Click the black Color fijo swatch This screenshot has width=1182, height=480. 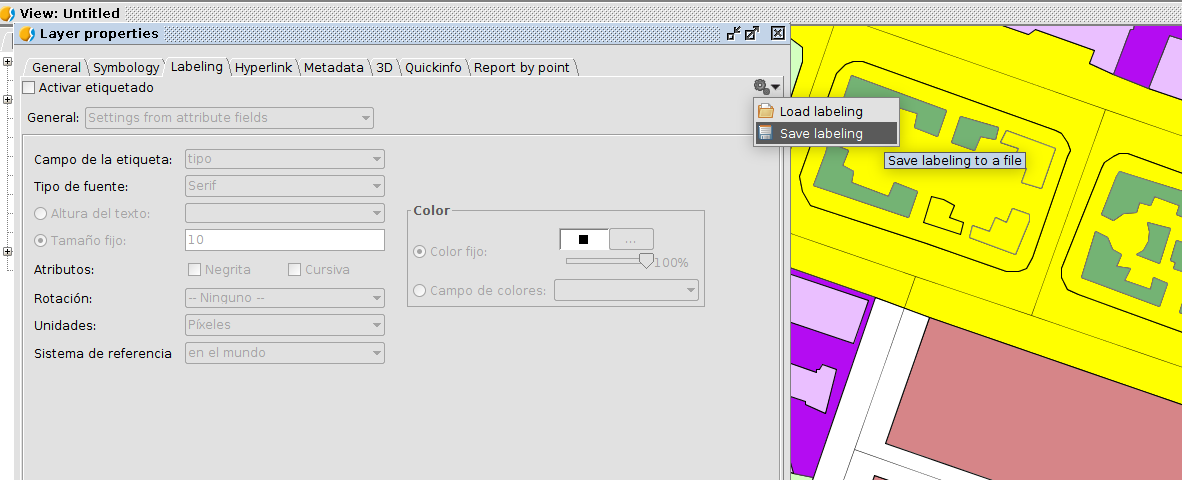click(584, 240)
